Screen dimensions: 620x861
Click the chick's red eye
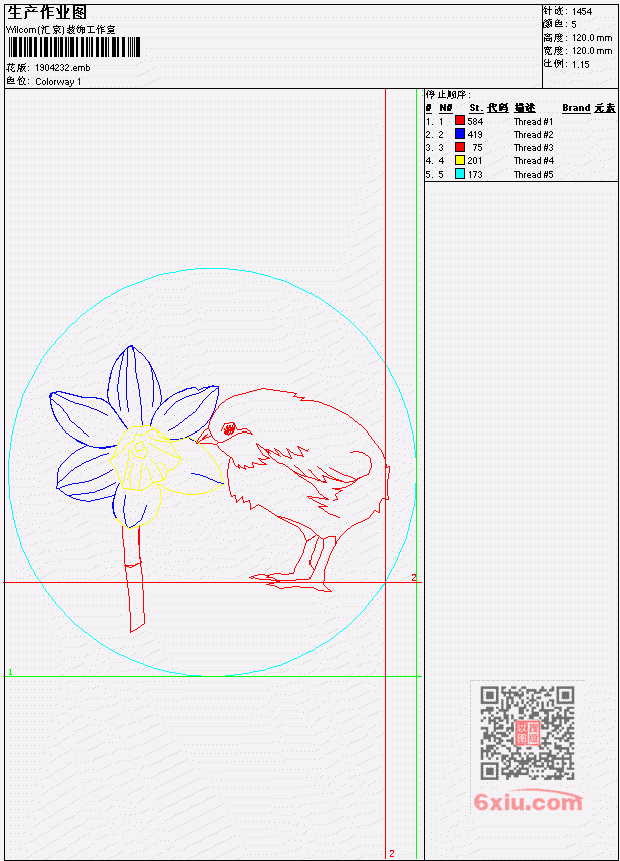pos(228,428)
